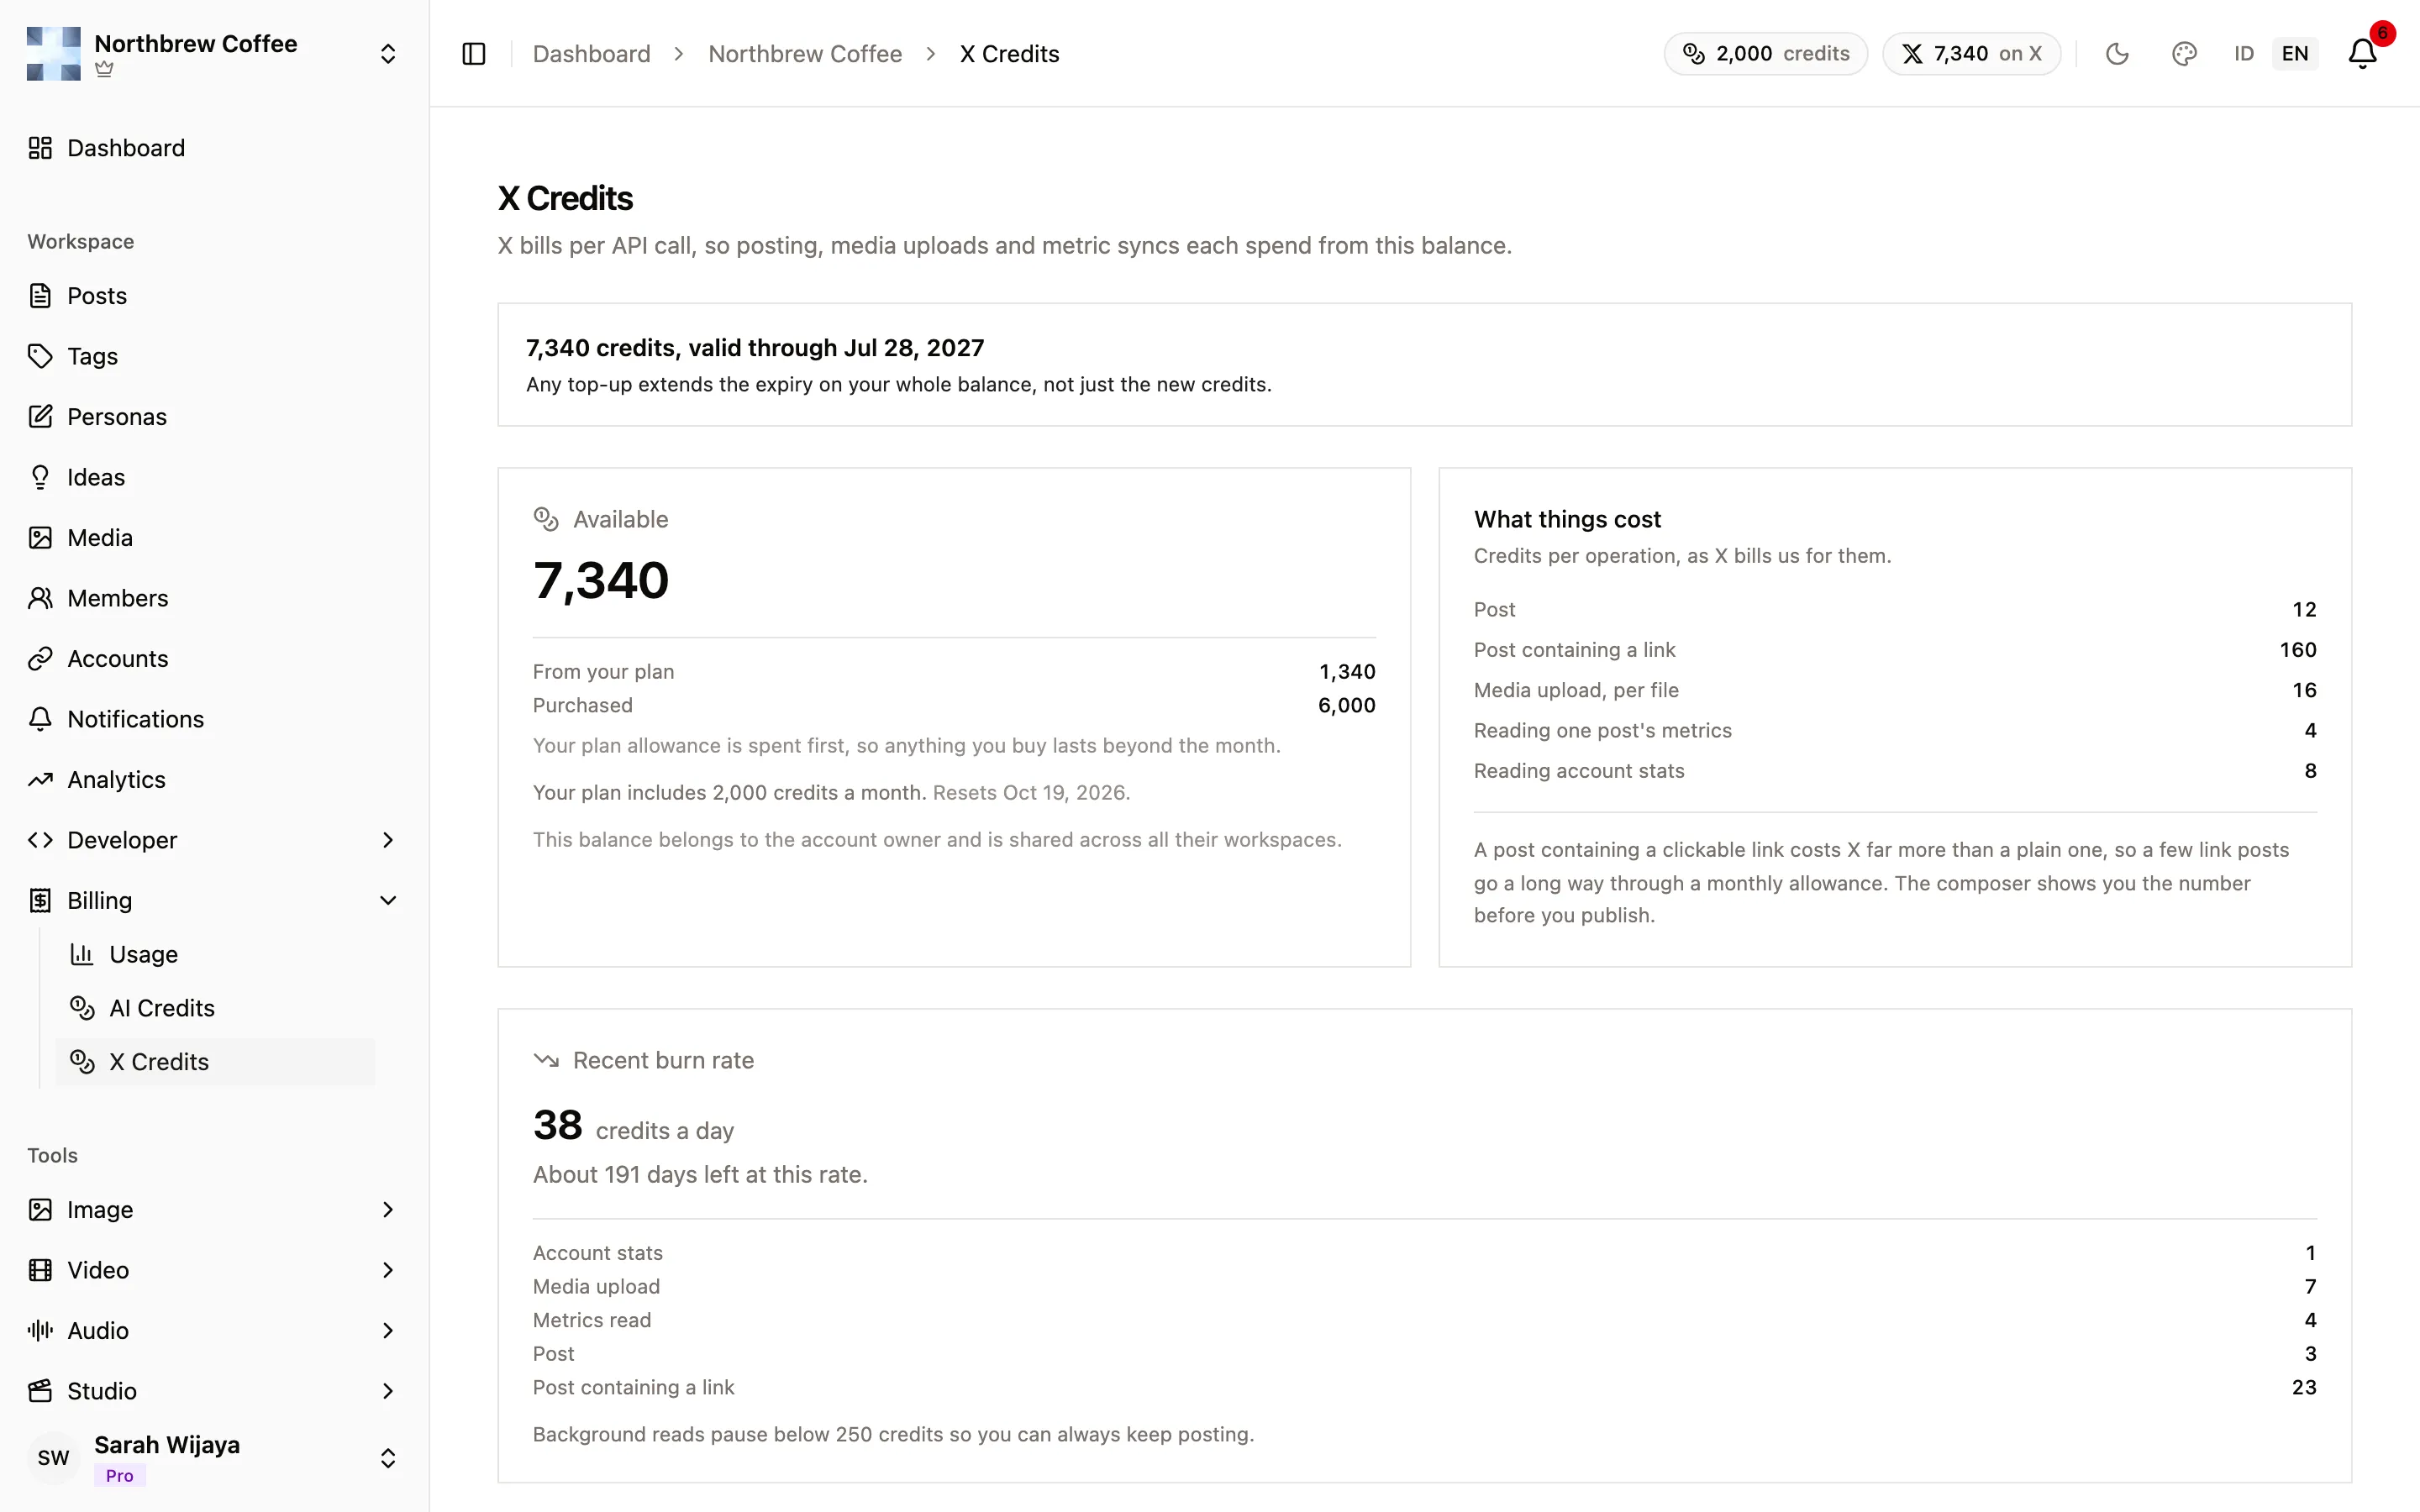Viewport: 2420px width, 1512px height.
Task: Click the Ideas lightbulb icon
Action: tap(40, 477)
